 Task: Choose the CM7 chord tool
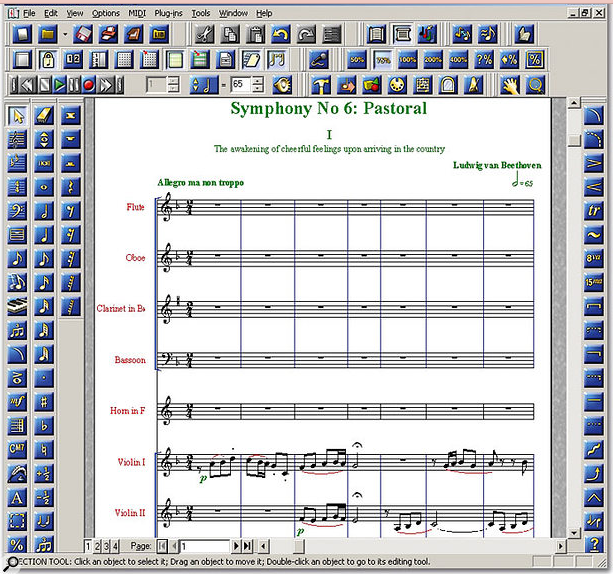pos(17,450)
